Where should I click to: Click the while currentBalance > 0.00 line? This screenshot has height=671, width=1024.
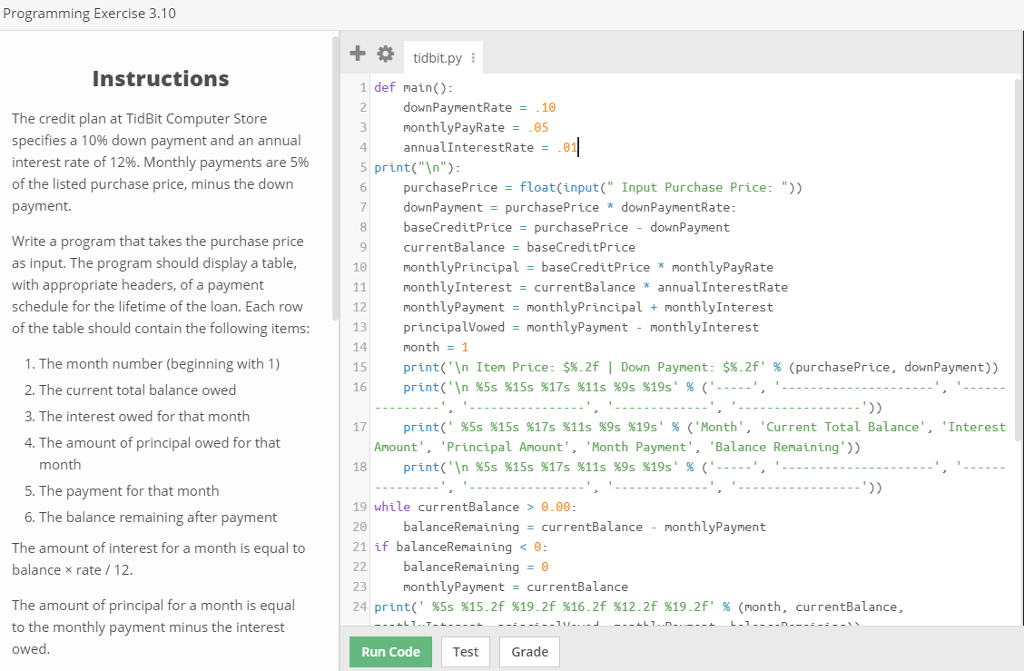pos(475,507)
